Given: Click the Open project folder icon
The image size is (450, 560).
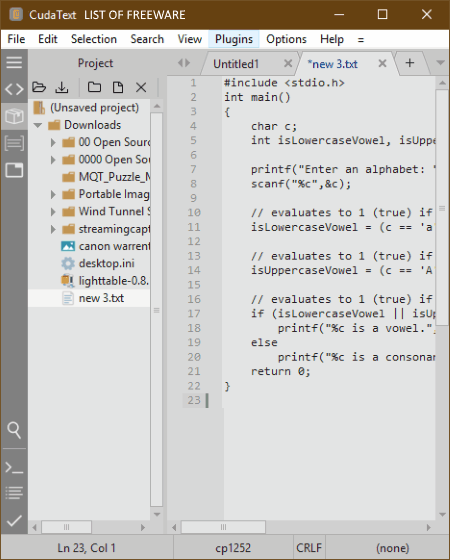Looking at the screenshot, I should coord(39,87).
